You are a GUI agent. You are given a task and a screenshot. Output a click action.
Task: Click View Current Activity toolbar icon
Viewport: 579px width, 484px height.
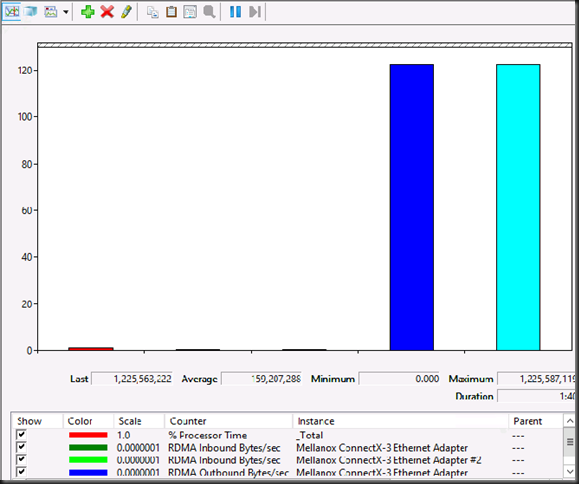click(11, 11)
